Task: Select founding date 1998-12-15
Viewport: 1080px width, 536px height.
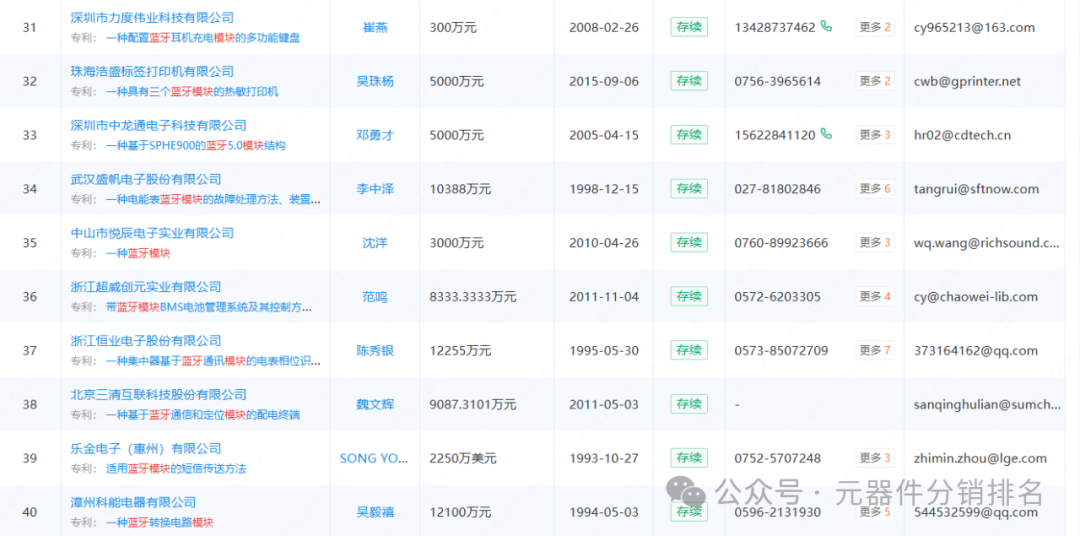Action: point(604,189)
